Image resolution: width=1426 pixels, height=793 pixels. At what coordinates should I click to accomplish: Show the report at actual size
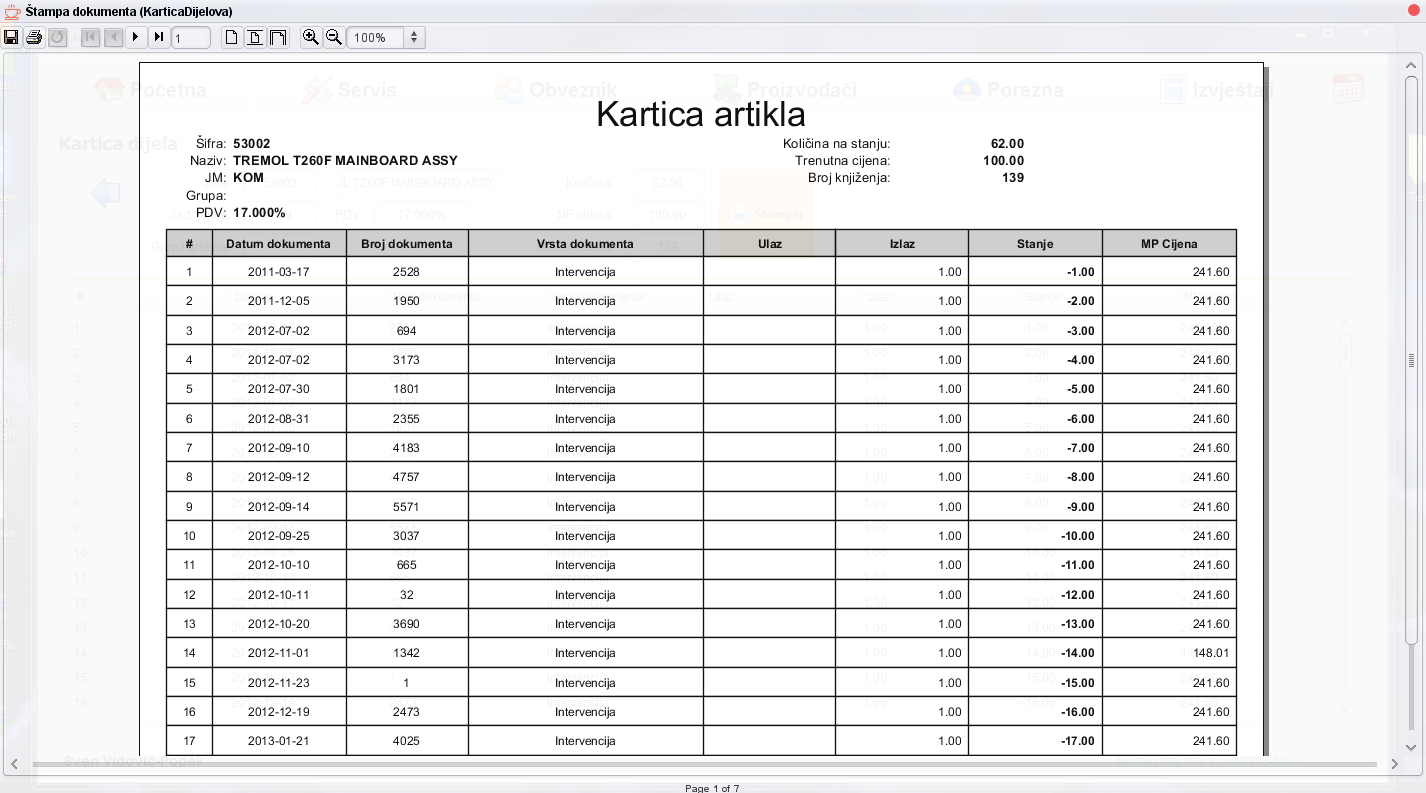(232, 37)
